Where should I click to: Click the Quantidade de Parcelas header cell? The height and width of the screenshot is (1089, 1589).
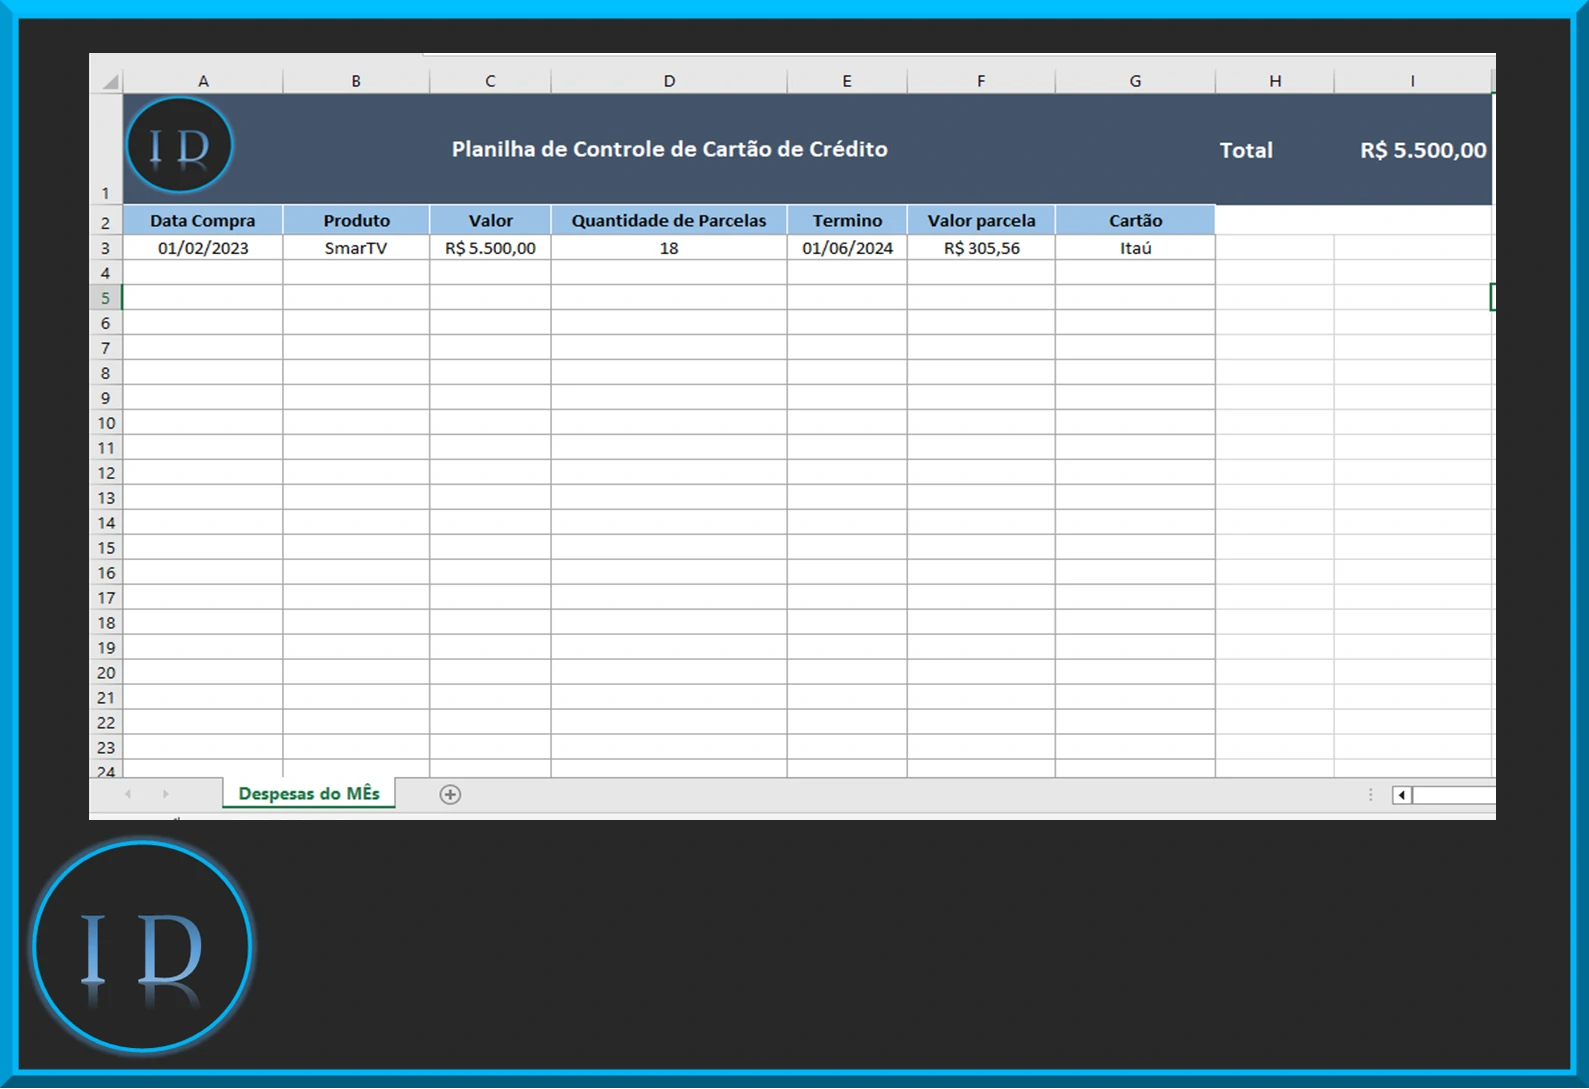tap(669, 220)
